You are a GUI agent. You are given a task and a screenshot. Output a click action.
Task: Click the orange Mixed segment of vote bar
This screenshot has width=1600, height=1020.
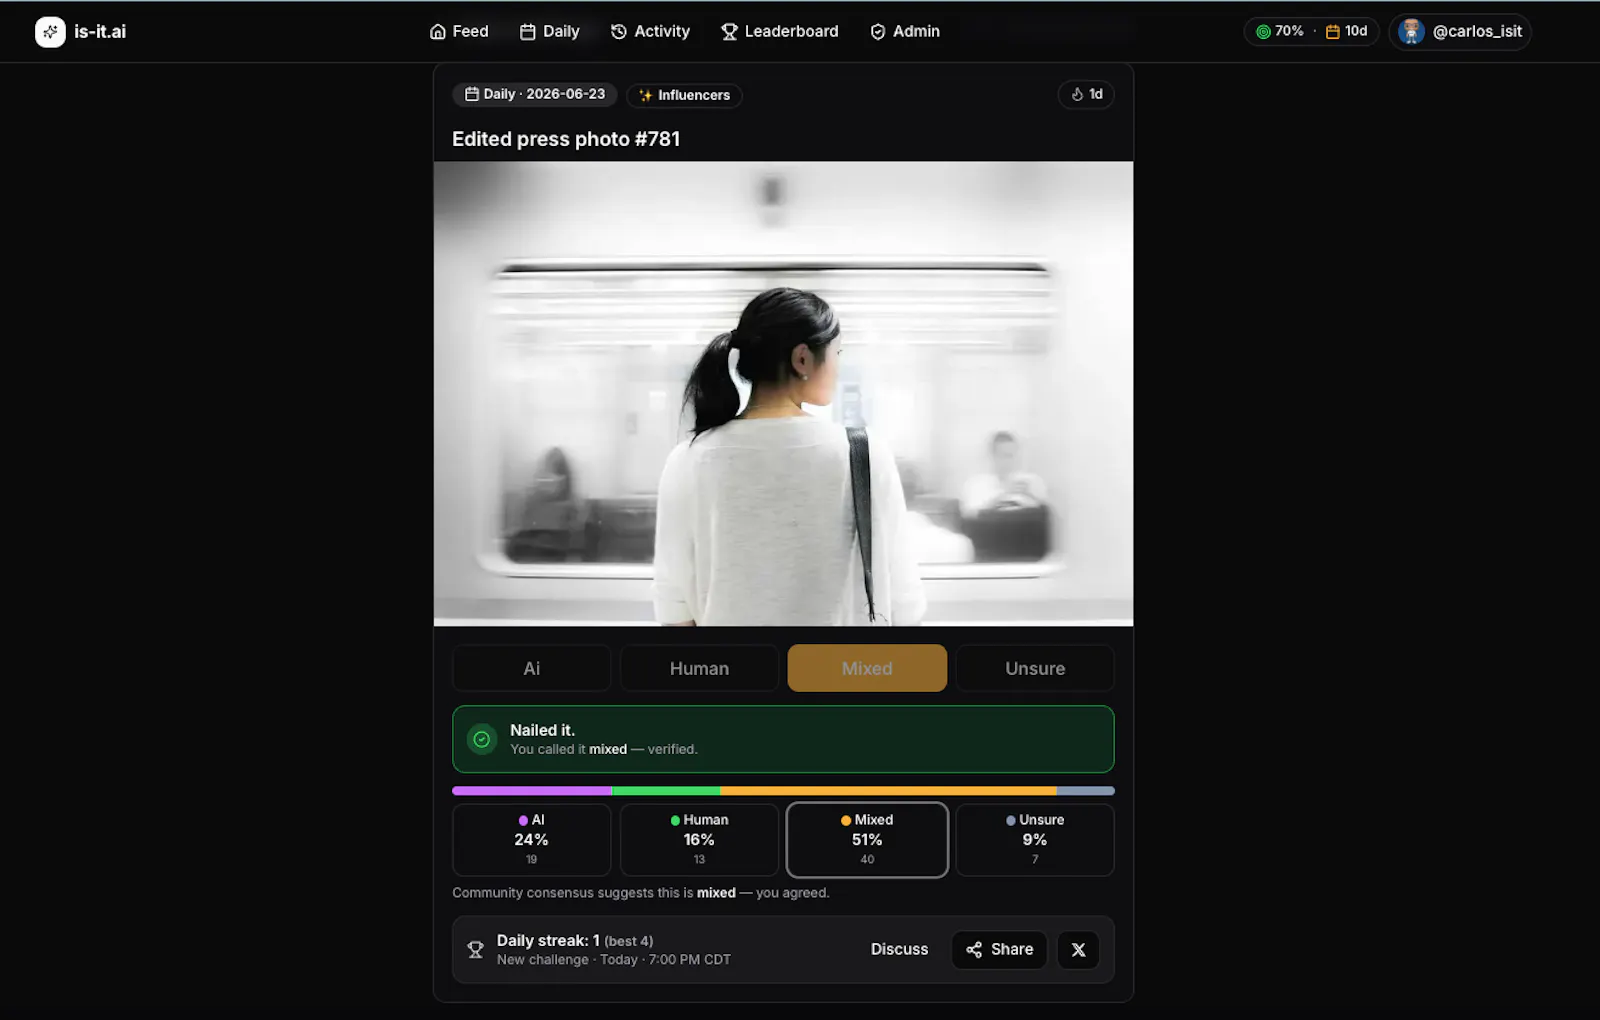[x=888, y=791]
